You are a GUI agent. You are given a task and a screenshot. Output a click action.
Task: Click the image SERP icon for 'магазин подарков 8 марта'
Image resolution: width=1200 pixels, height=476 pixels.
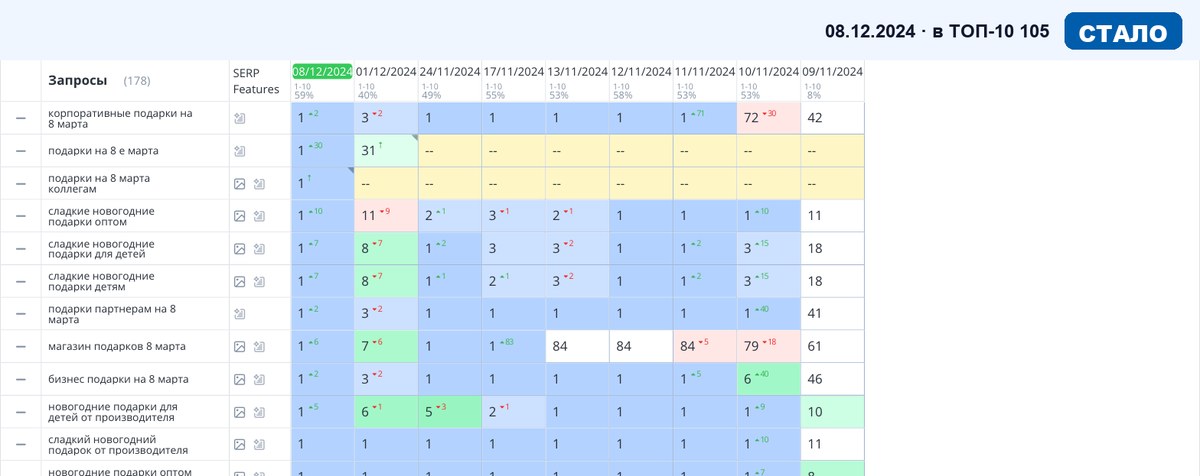(239, 347)
